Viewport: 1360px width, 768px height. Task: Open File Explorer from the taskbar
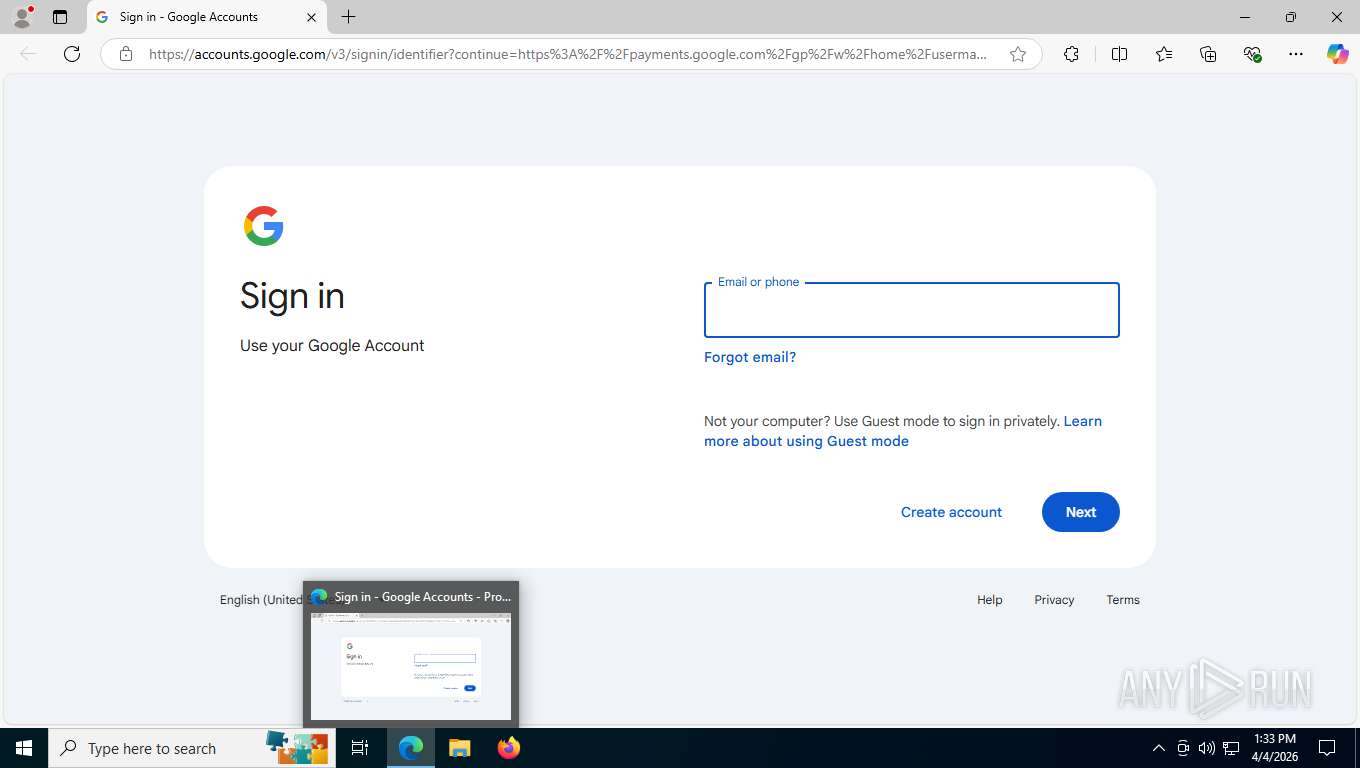[459, 748]
